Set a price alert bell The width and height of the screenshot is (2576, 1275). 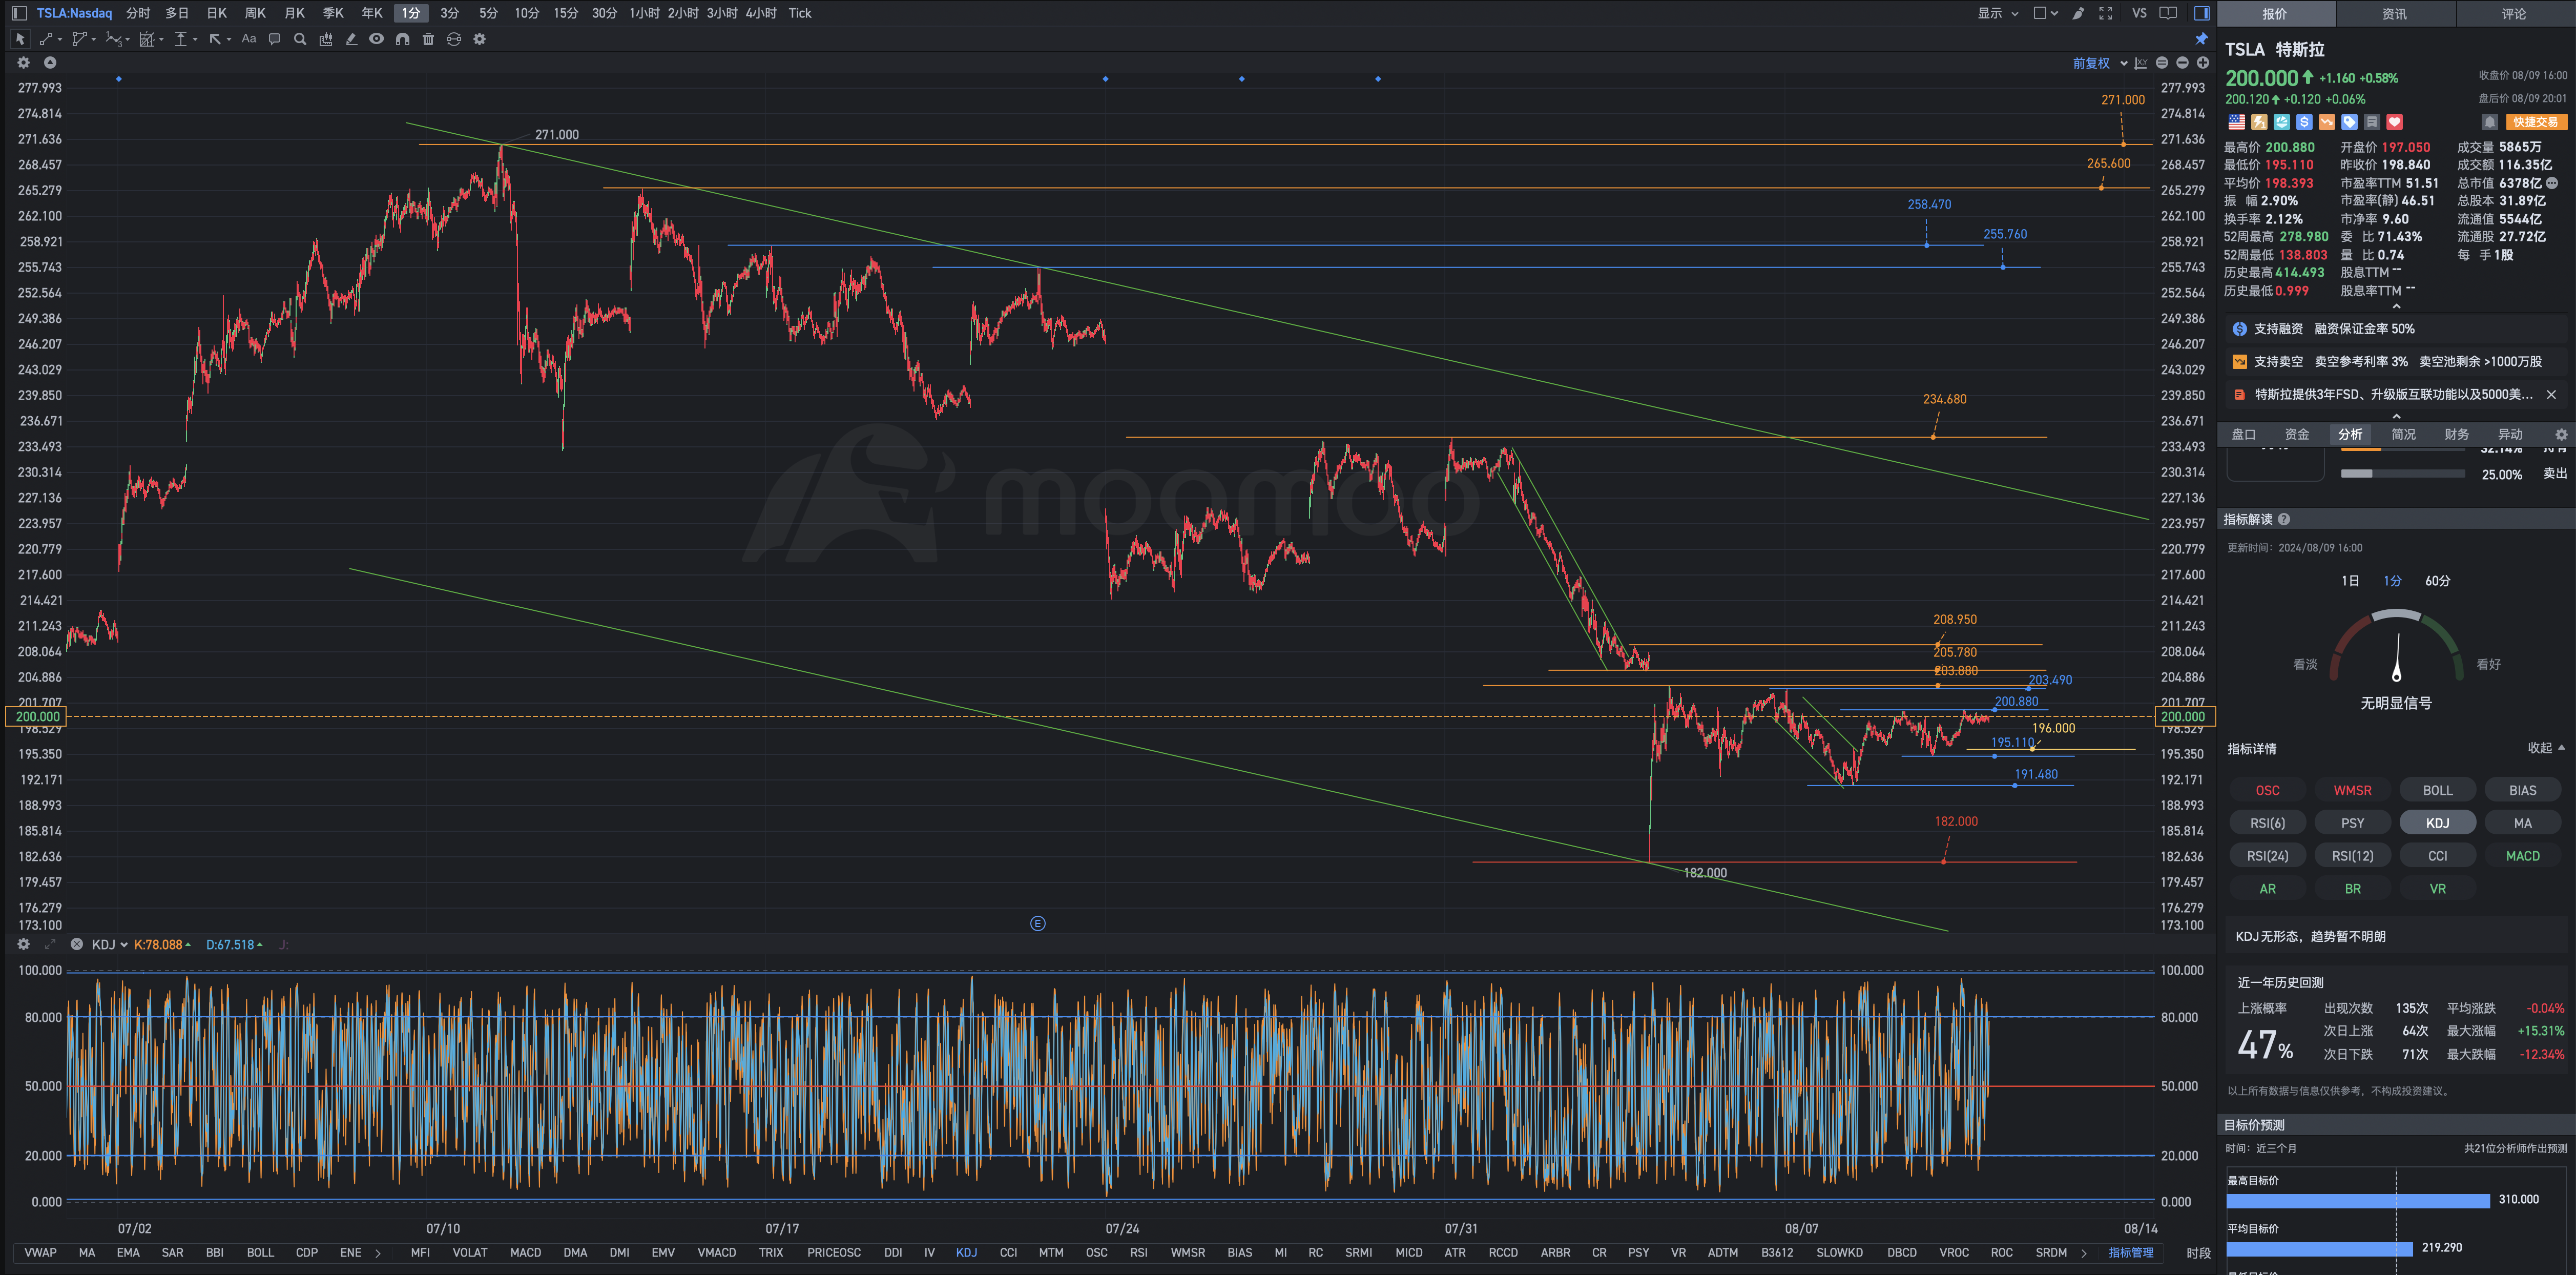2490,122
